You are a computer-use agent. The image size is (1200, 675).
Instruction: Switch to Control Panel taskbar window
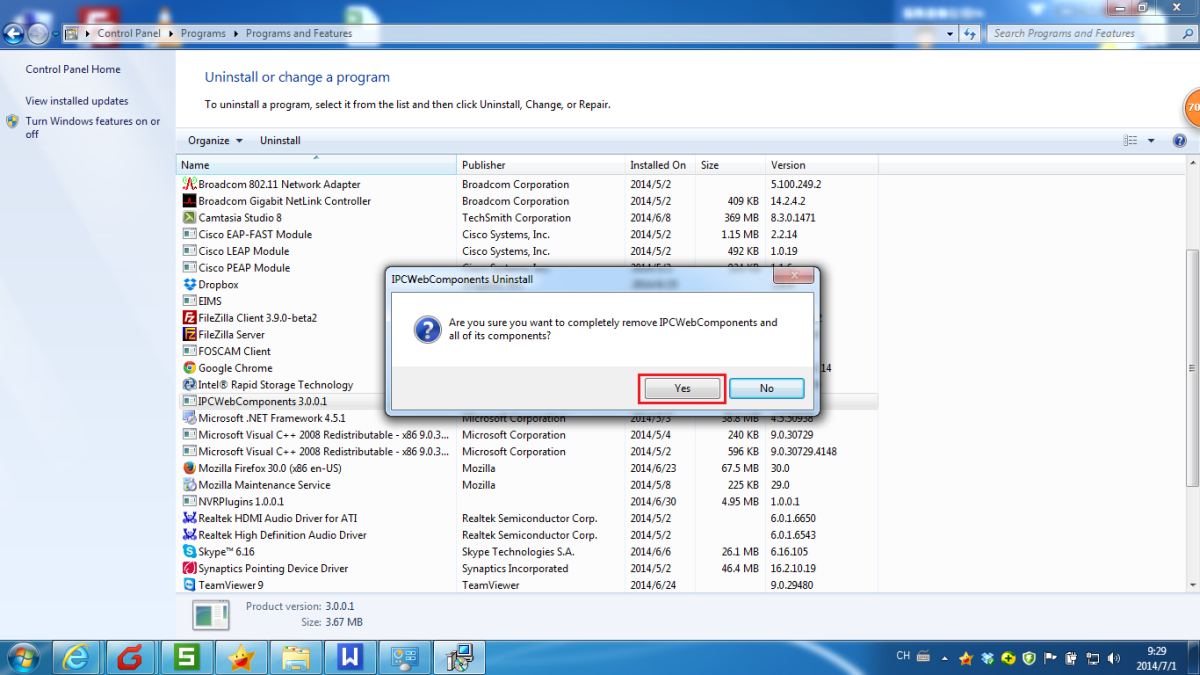click(406, 657)
